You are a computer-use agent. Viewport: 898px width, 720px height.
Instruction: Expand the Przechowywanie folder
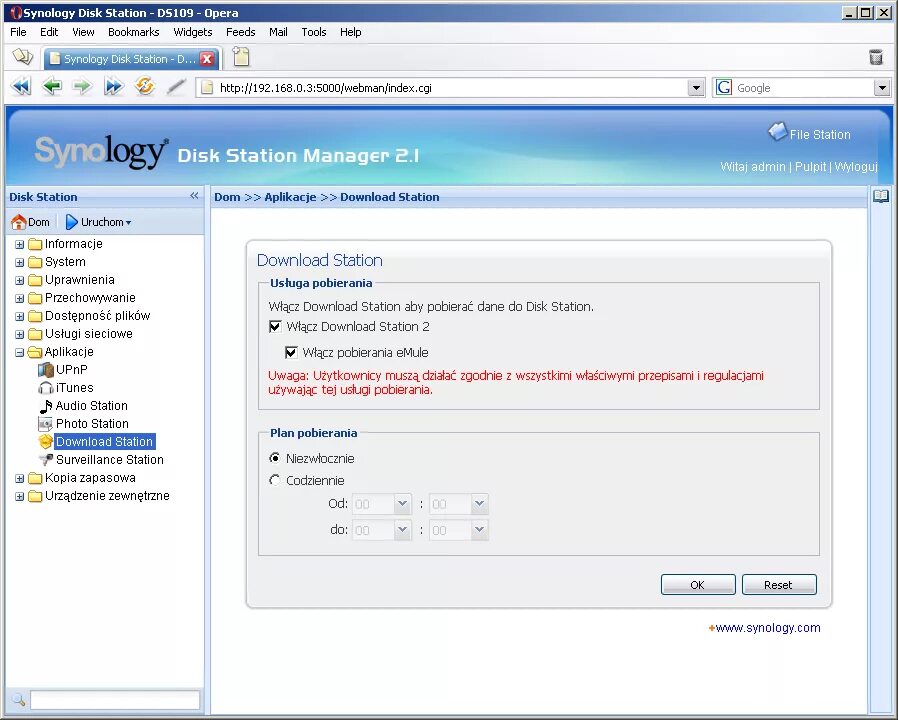[19, 298]
